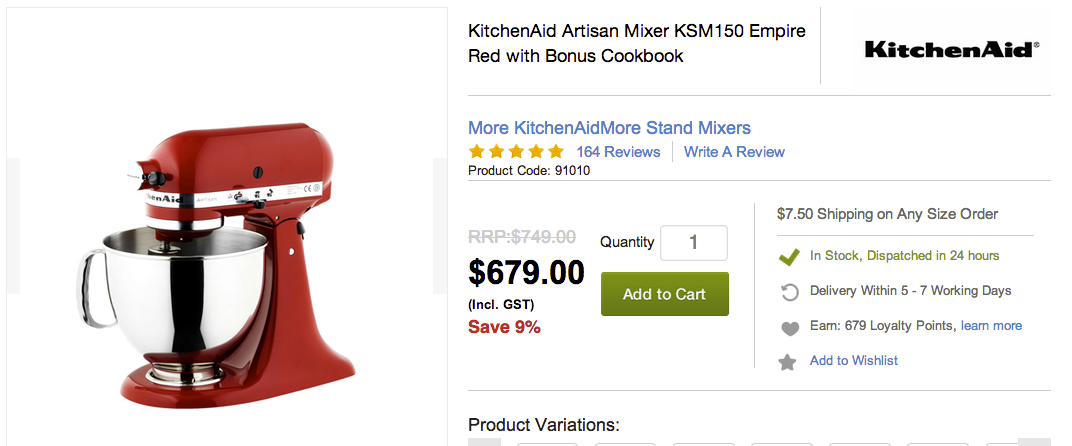Click the Quantity input field

coord(694,243)
